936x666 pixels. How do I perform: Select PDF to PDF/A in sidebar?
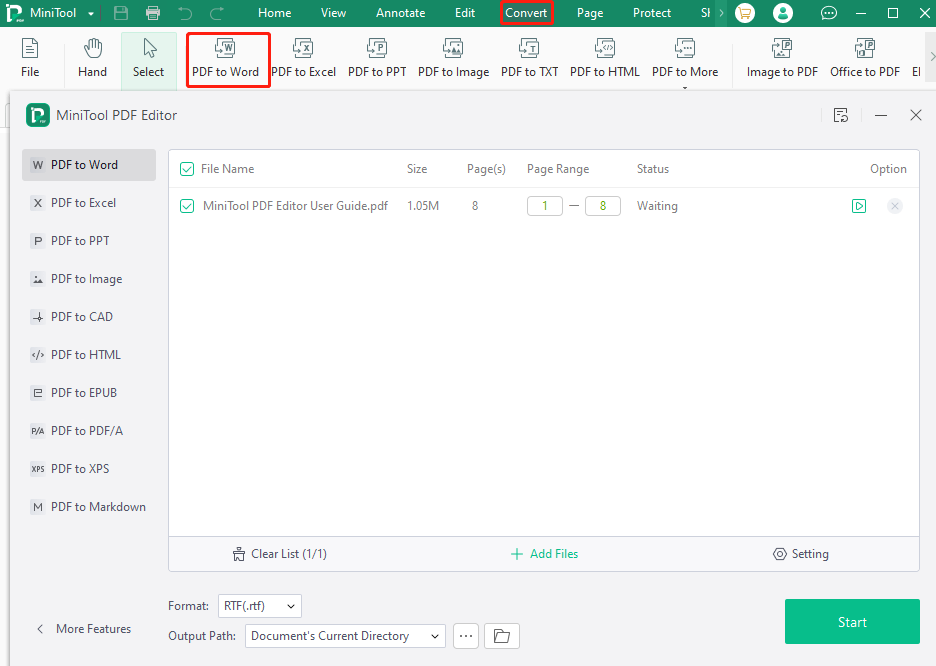coord(89,431)
